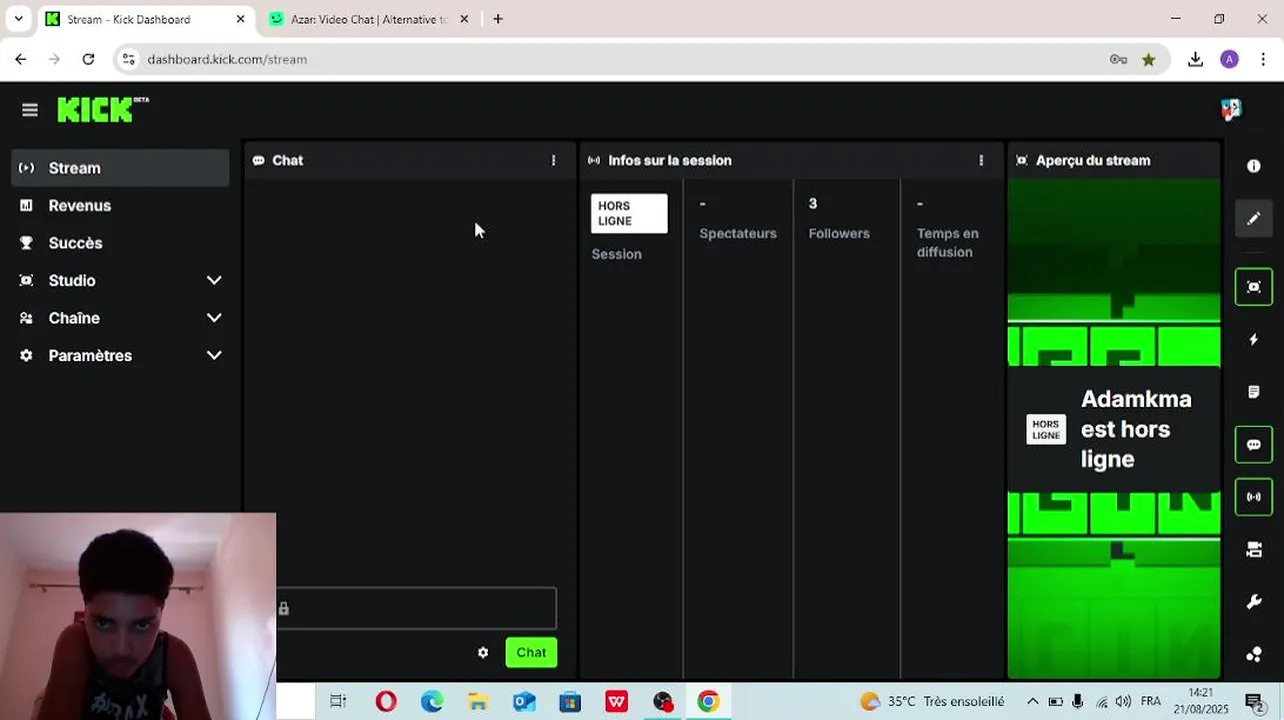
Task: Open Chrome profile avatar A
Action: (x=1230, y=59)
